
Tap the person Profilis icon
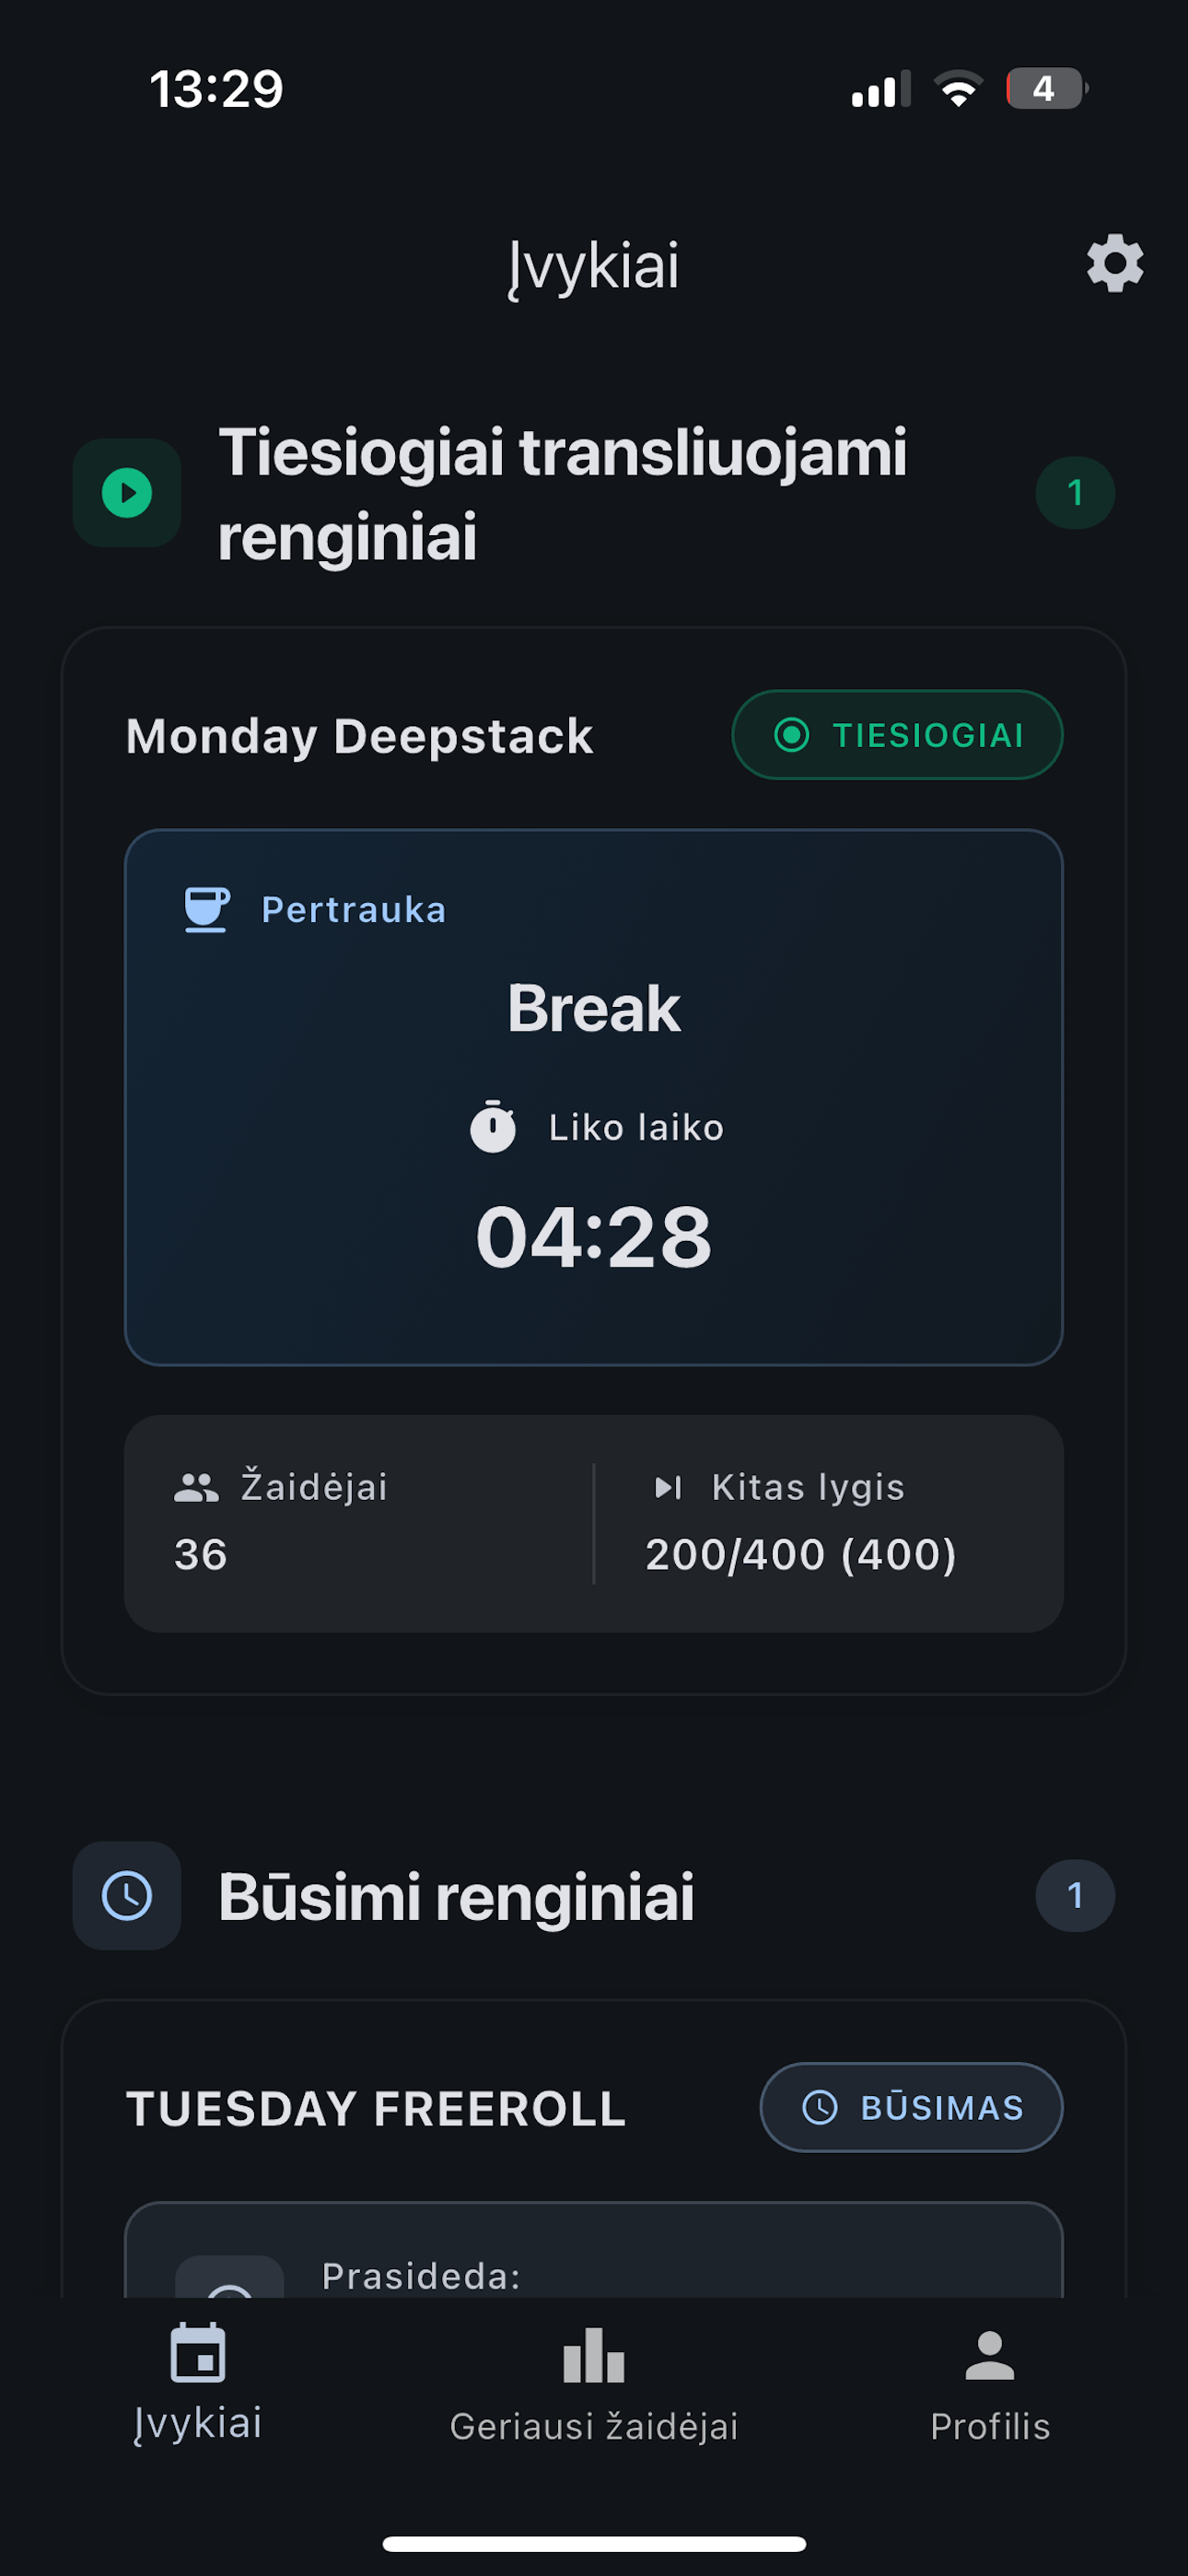coord(990,2356)
